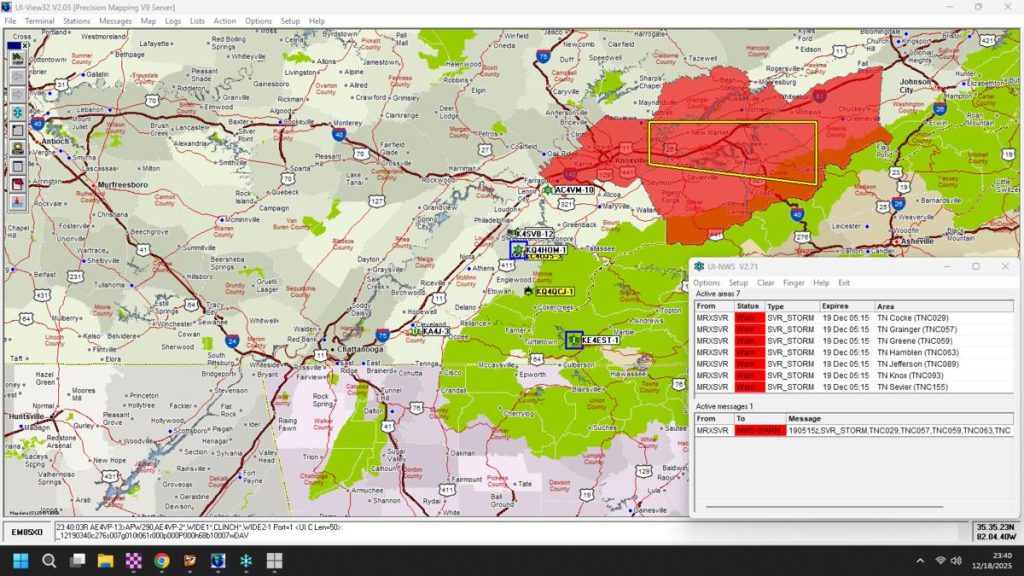
Task: Click Finger in the UI-NWS window
Action: click(793, 283)
